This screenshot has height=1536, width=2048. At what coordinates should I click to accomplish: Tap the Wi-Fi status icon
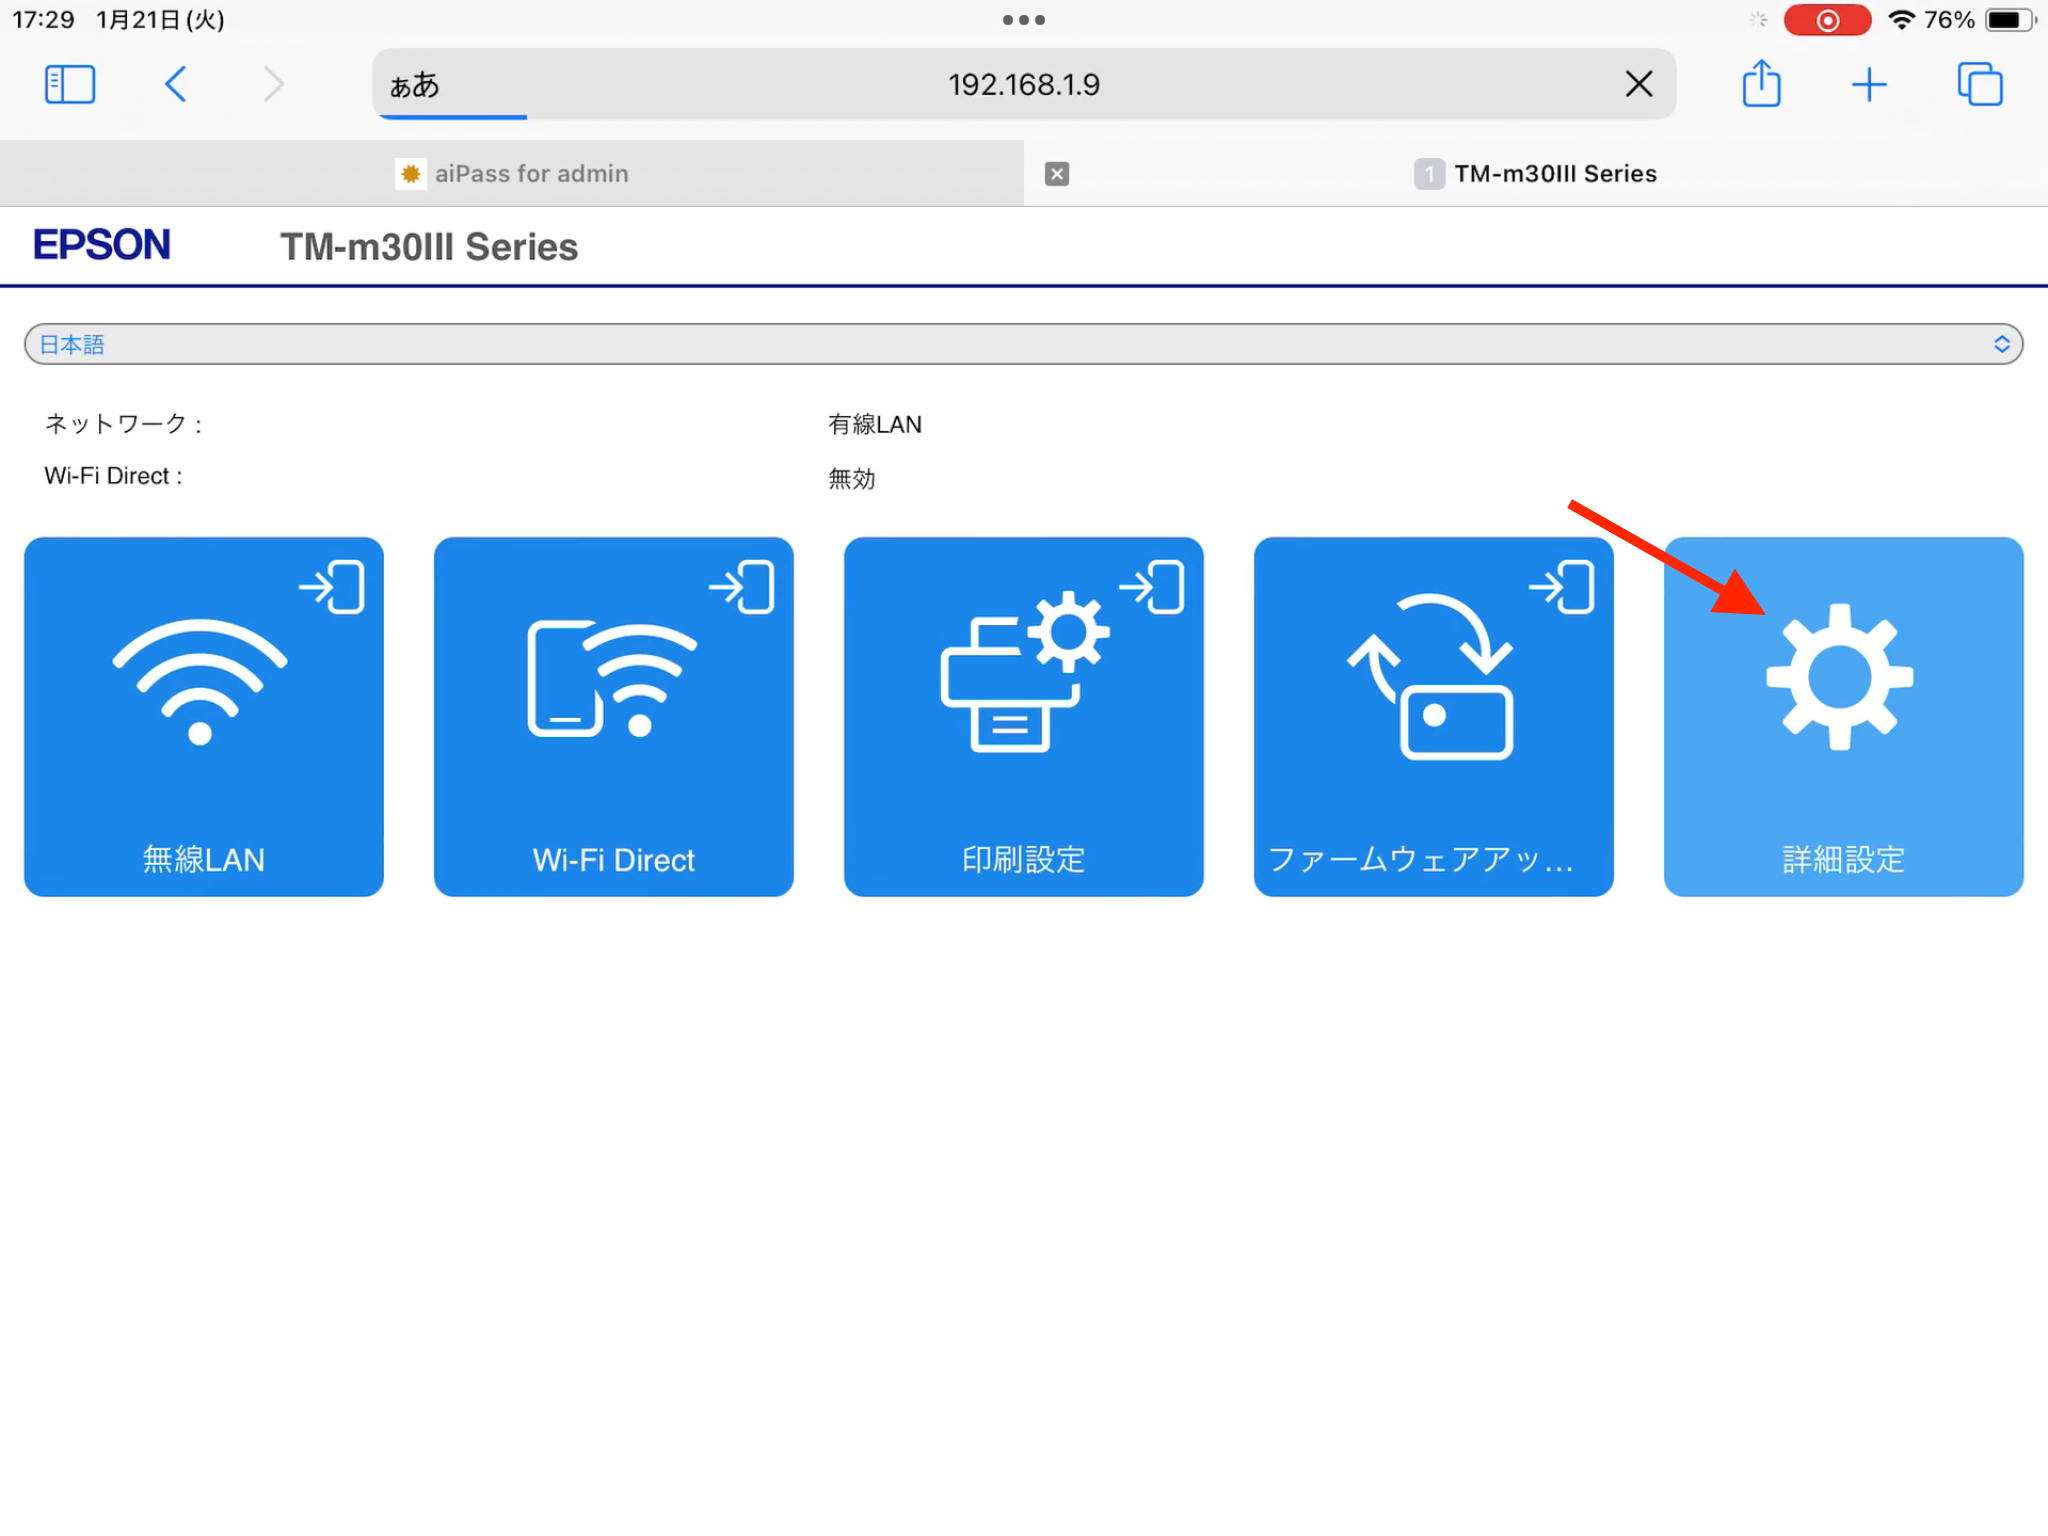point(1901,20)
